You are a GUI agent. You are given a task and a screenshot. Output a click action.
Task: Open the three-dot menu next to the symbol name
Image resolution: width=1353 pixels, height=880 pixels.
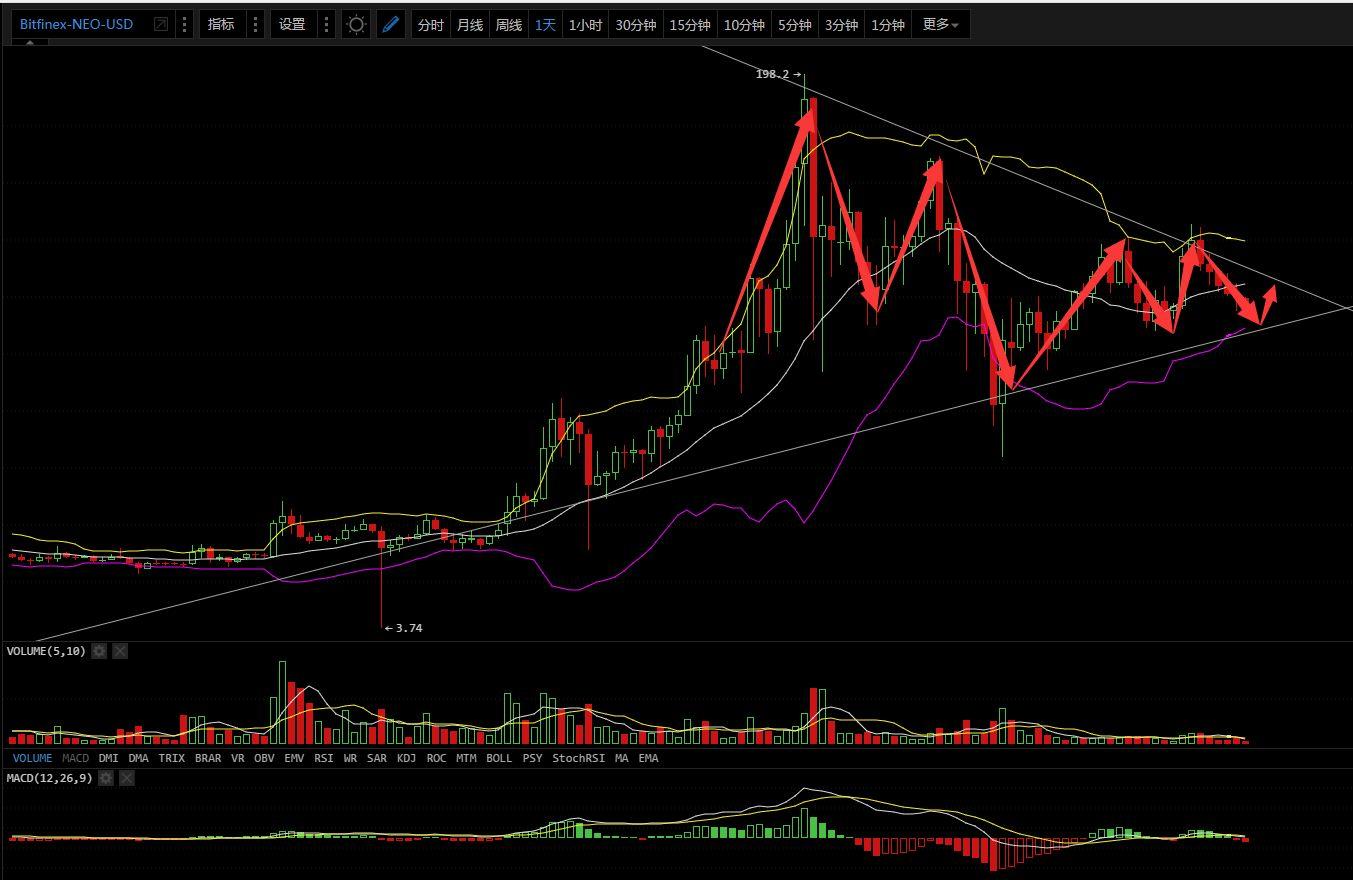tap(185, 24)
